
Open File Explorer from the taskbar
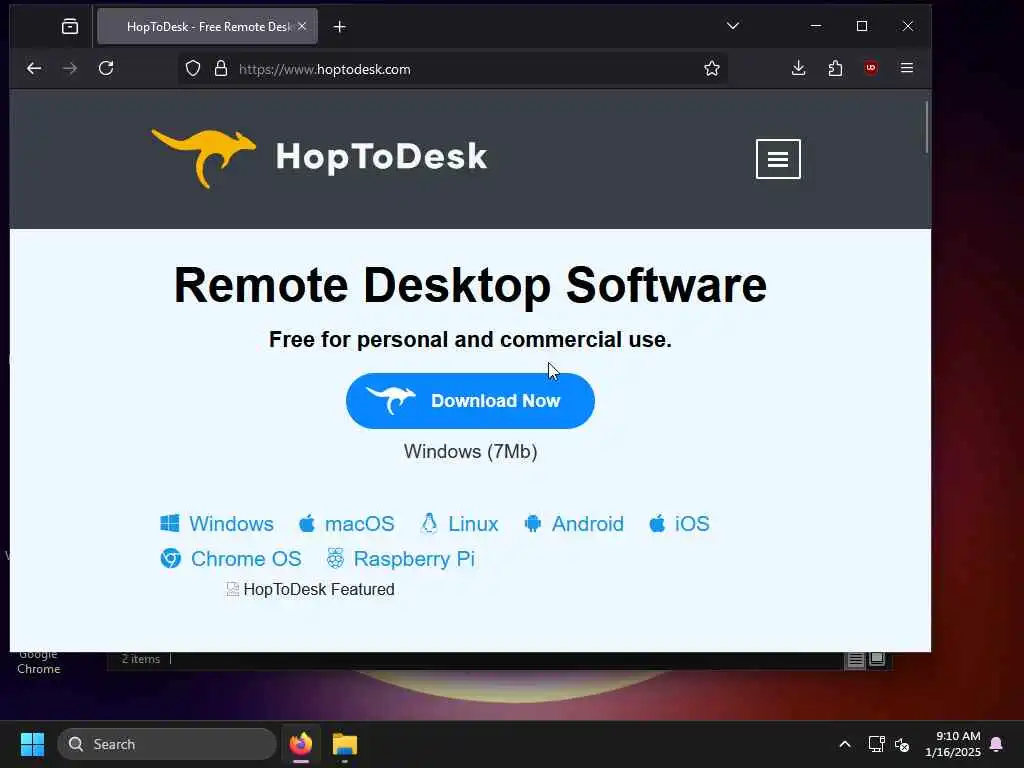345,744
